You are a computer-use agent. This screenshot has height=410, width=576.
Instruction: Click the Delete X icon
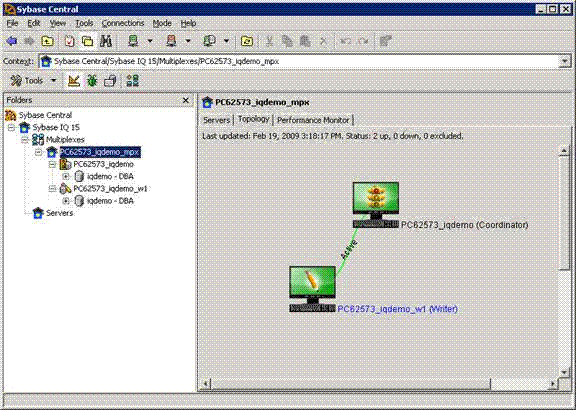[323, 41]
